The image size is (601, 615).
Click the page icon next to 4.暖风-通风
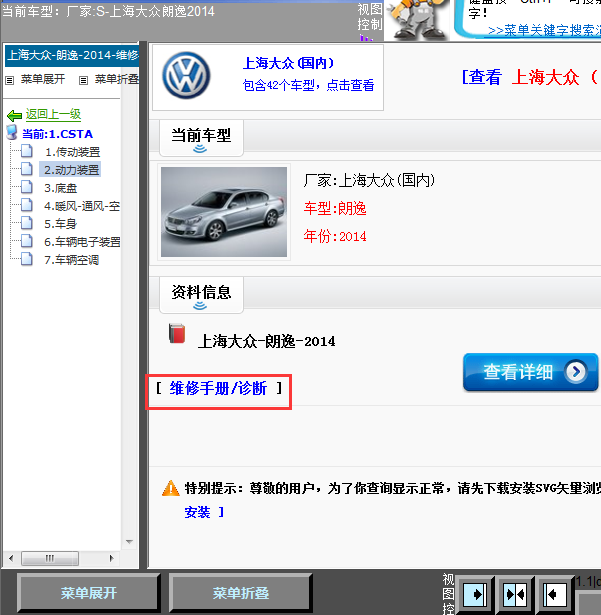[x=27, y=205]
